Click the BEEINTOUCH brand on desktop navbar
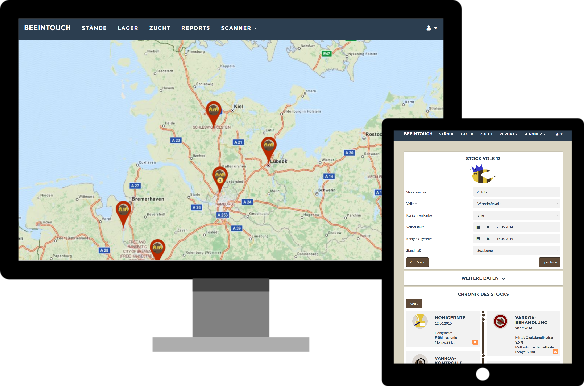The image size is (584, 386). coord(47,28)
